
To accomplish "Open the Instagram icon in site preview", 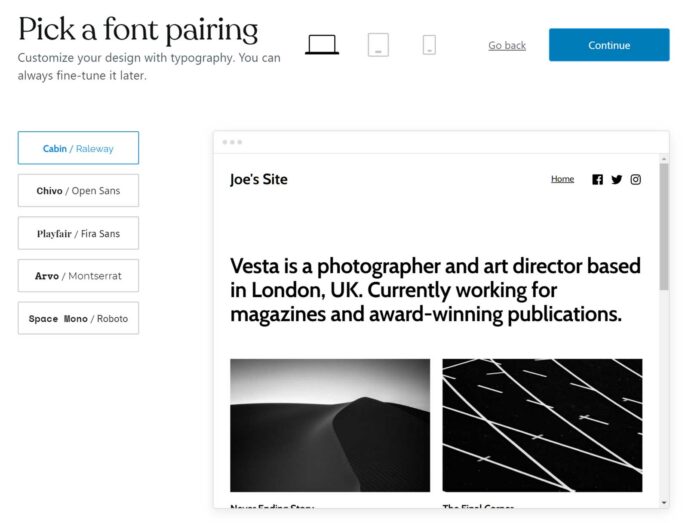I will tap(635, 179).
